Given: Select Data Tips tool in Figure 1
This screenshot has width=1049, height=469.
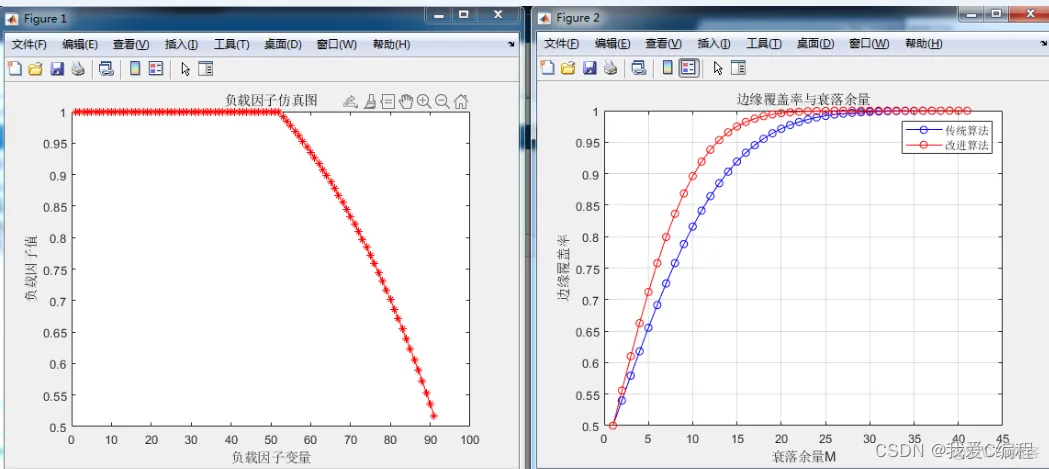Looking at the screenshot, I should (x=388, y=101).
